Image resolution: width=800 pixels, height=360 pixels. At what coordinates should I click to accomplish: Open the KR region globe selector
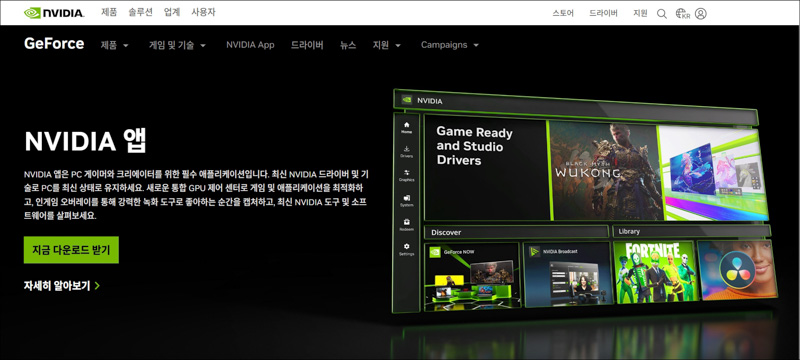point(683,14)
